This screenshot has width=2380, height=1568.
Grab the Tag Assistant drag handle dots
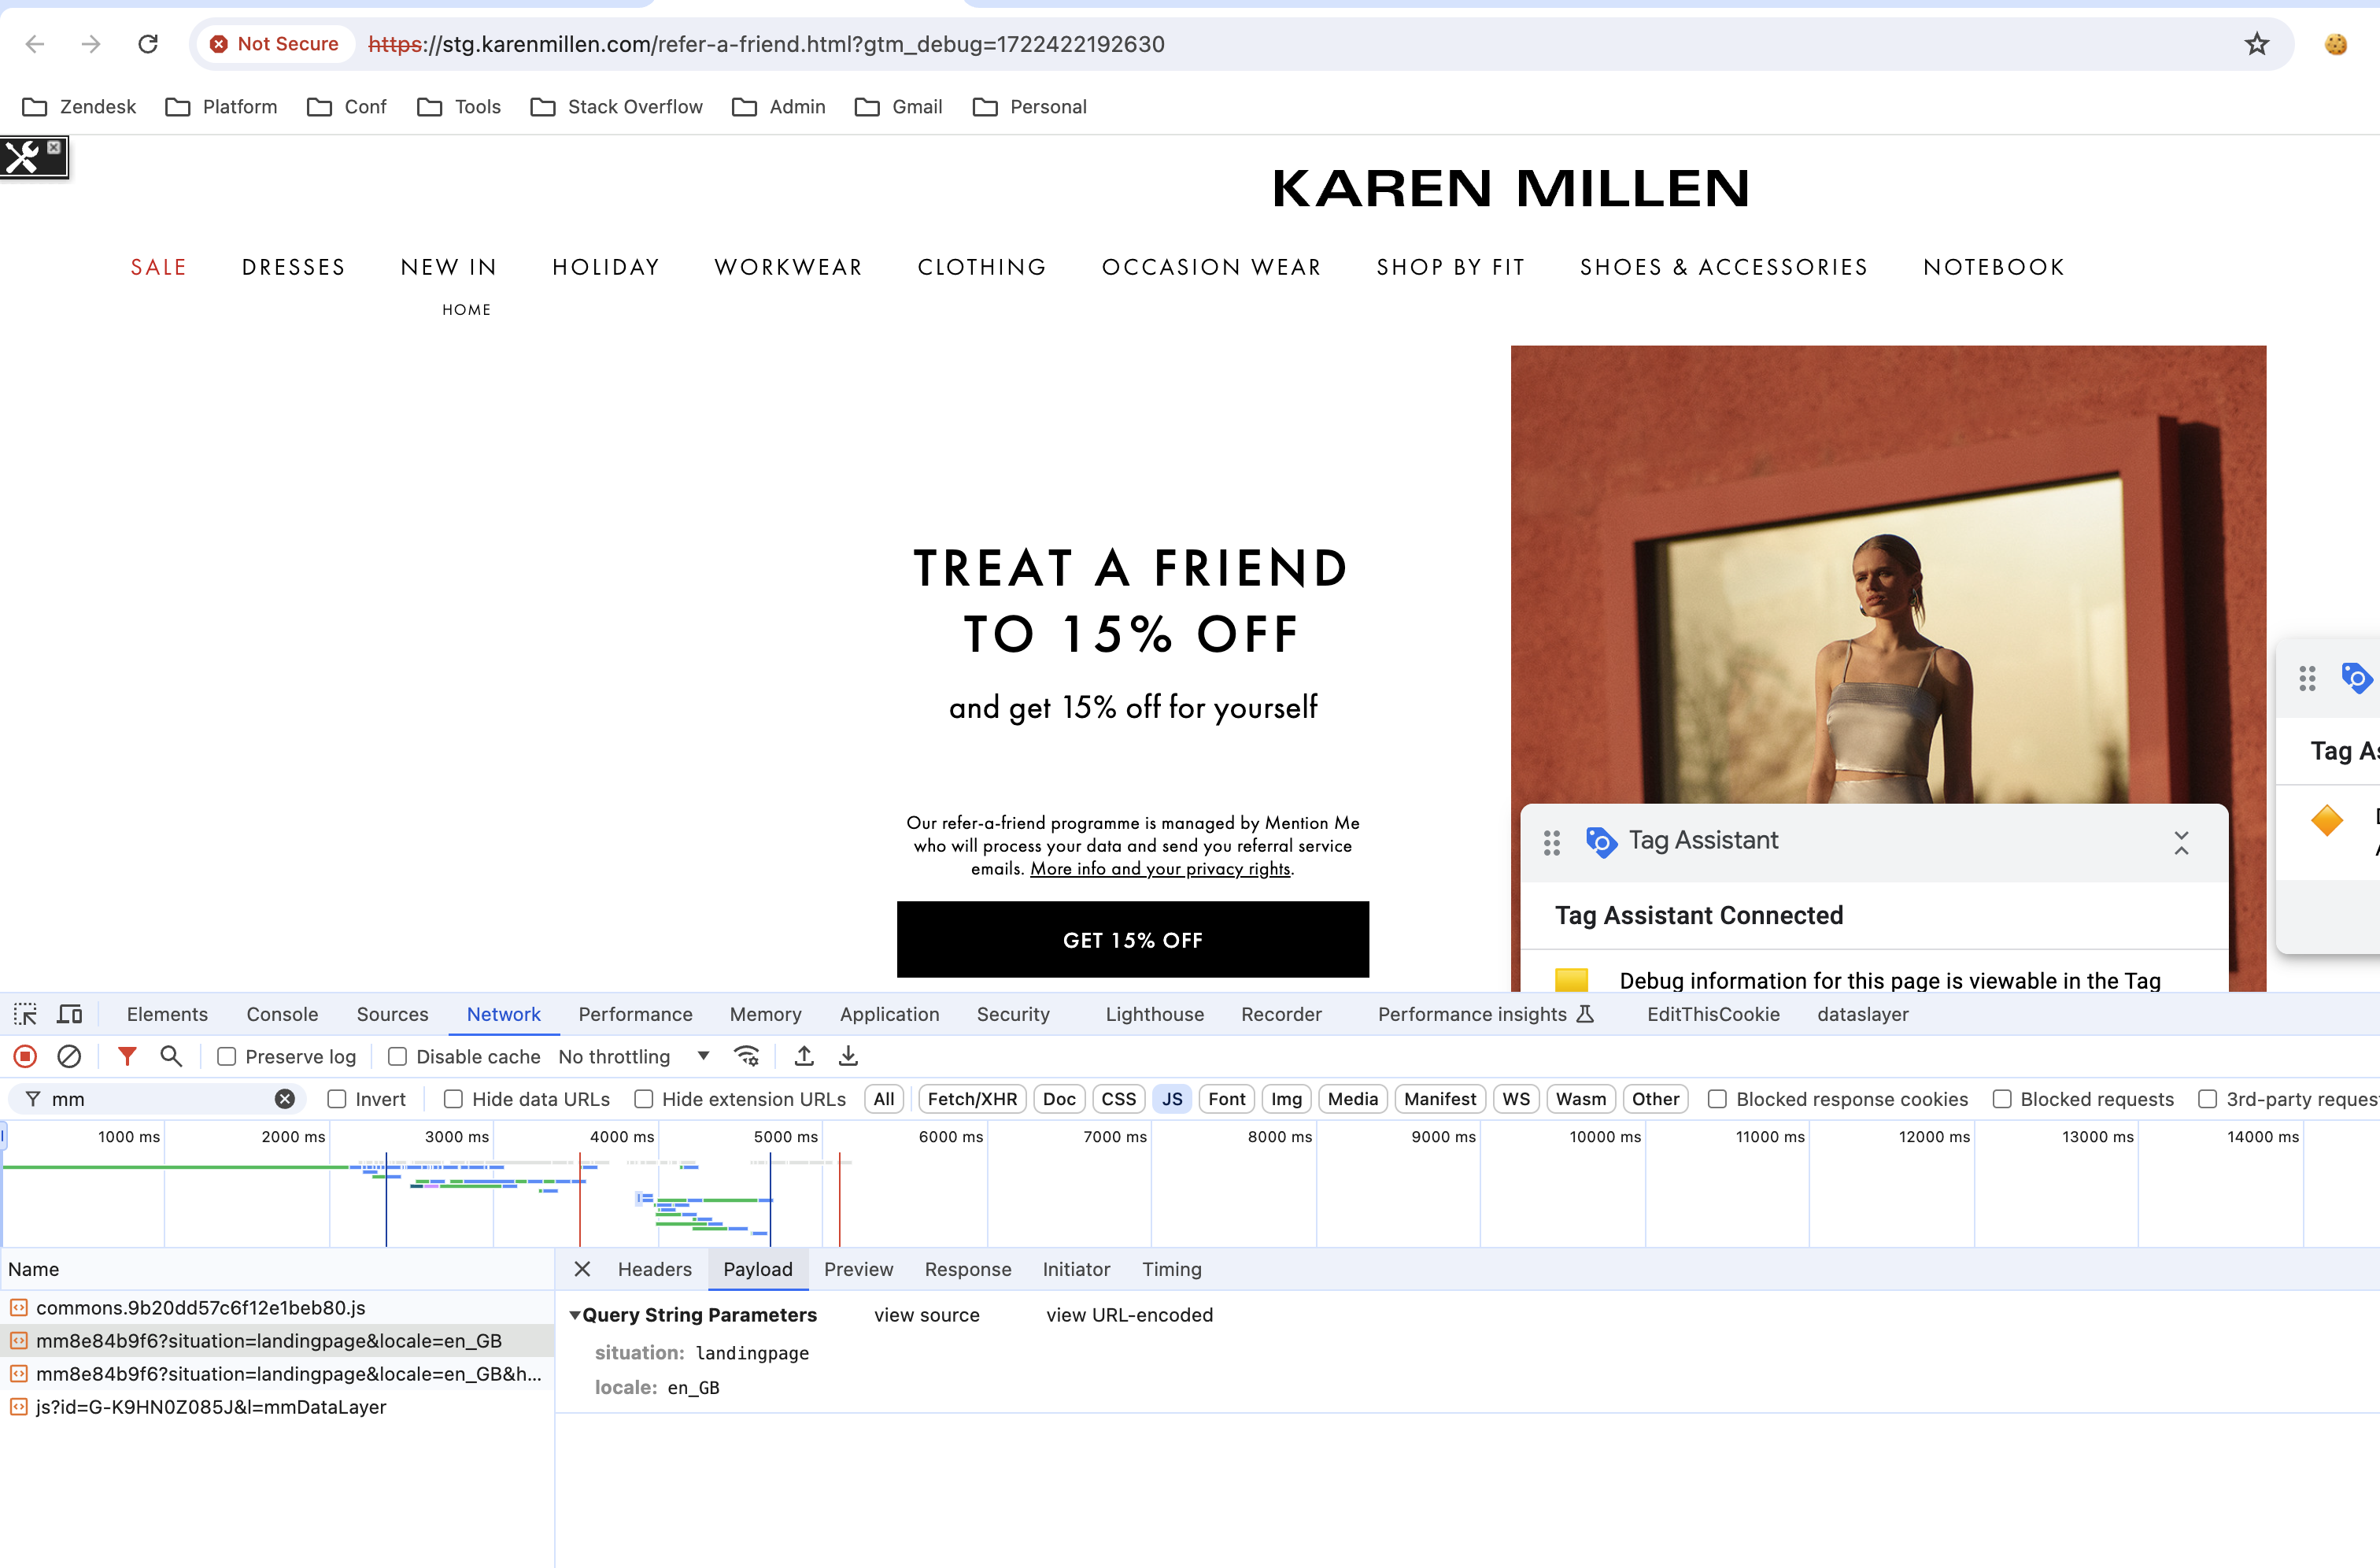click(x=1552, y=842)
